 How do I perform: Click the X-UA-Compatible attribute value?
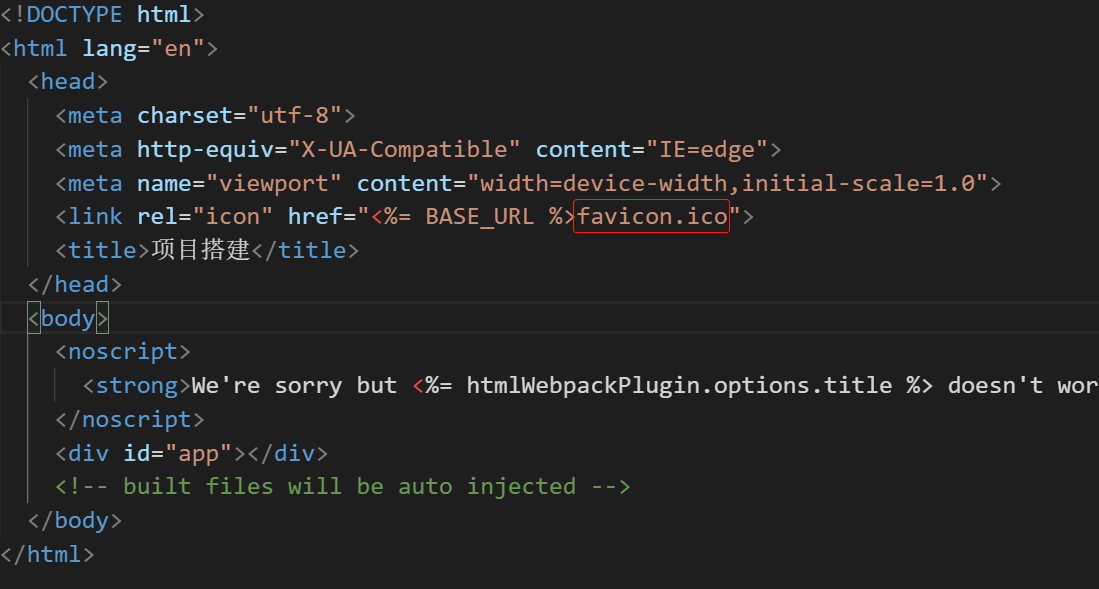[411, 149]
